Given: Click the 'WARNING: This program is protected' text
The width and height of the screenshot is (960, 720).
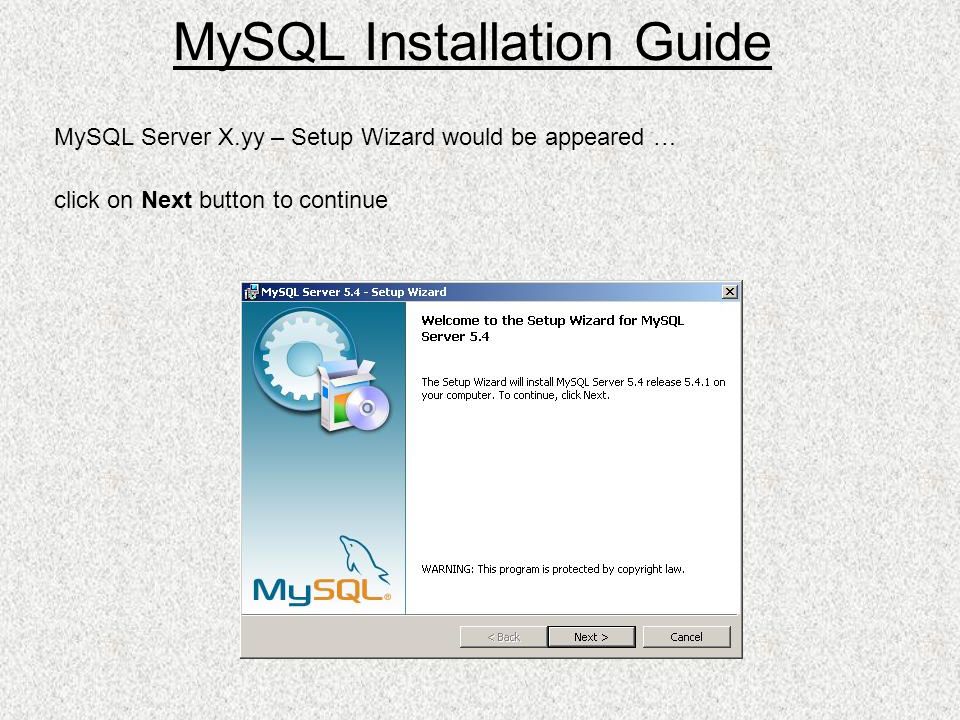Looking at the screenshot, I should tap(553, 569).
